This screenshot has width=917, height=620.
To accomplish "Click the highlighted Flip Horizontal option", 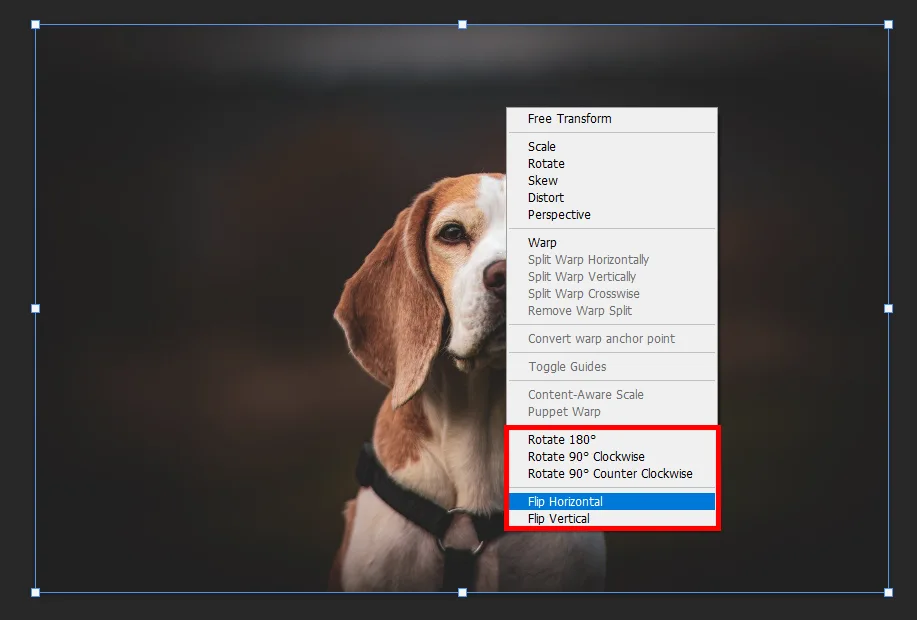I will 612,502.
